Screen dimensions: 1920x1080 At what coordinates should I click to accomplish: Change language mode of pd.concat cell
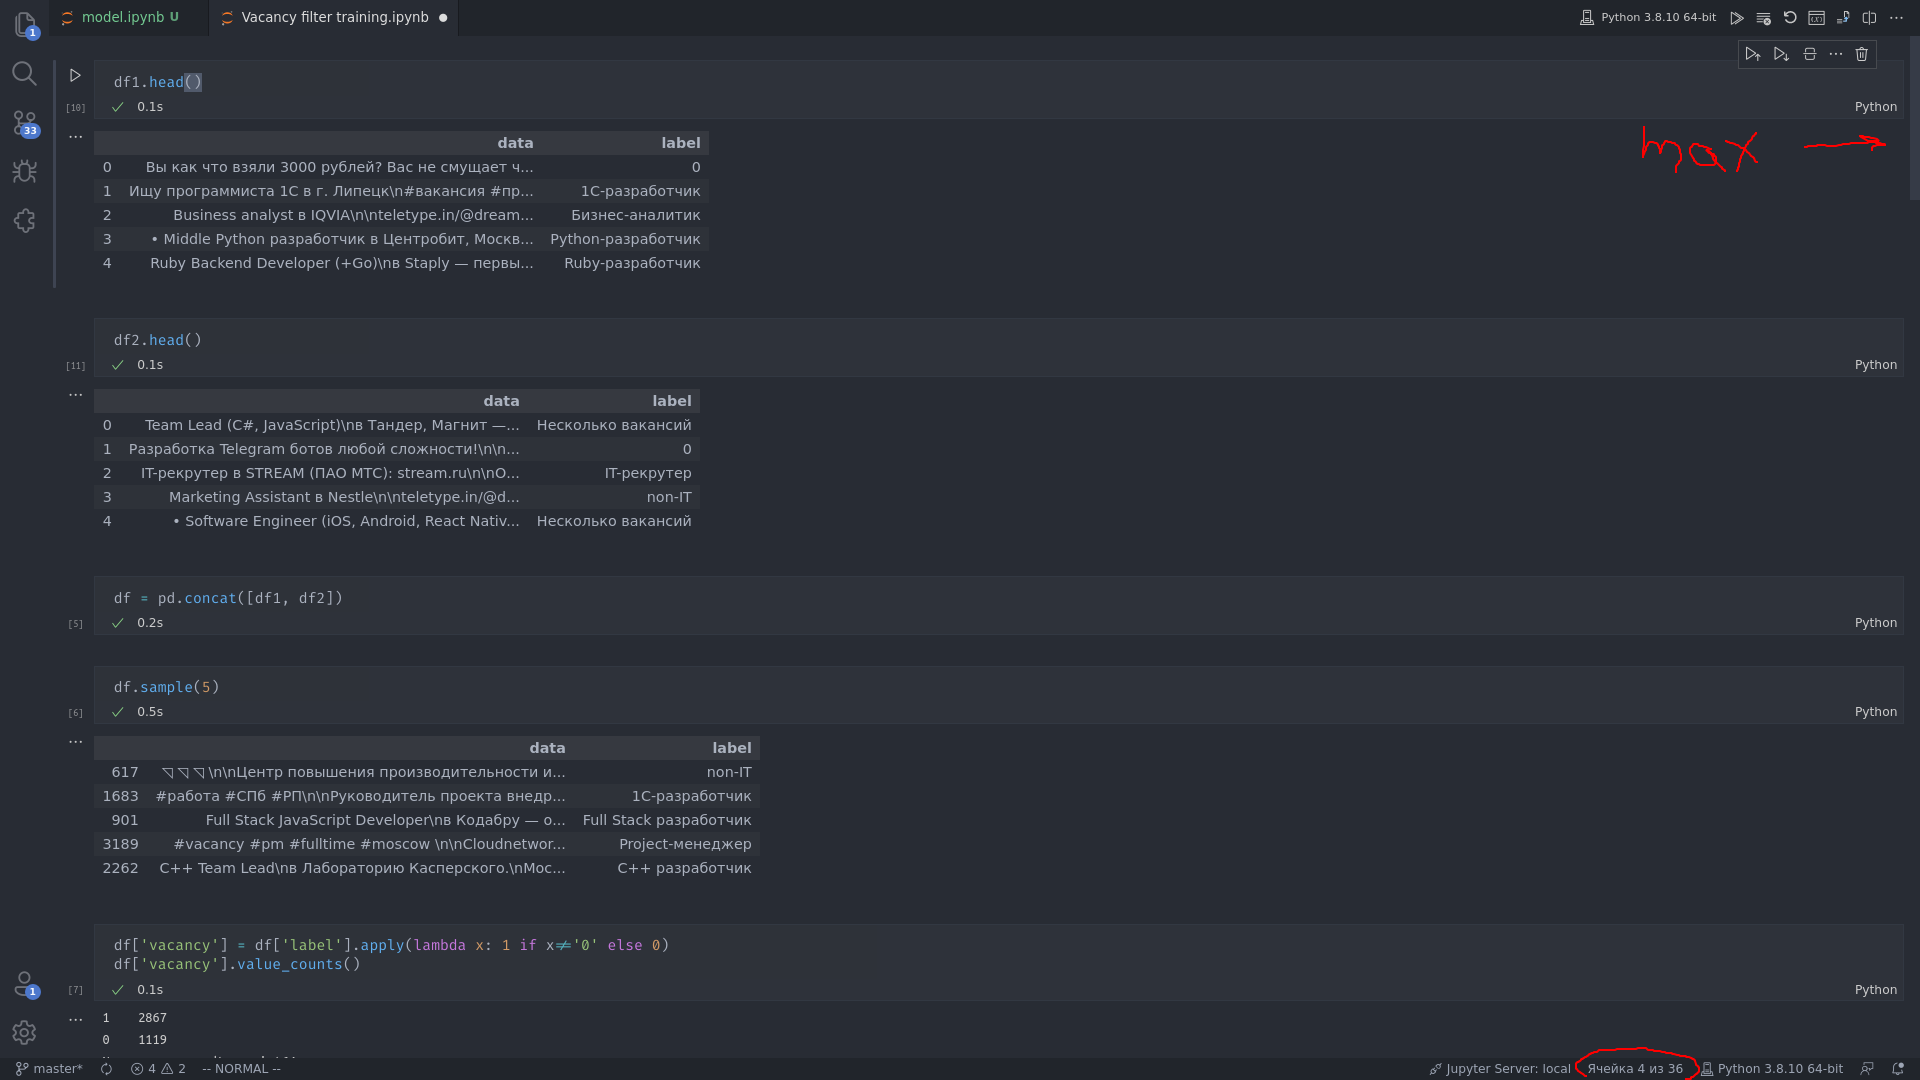[1875, 623]
